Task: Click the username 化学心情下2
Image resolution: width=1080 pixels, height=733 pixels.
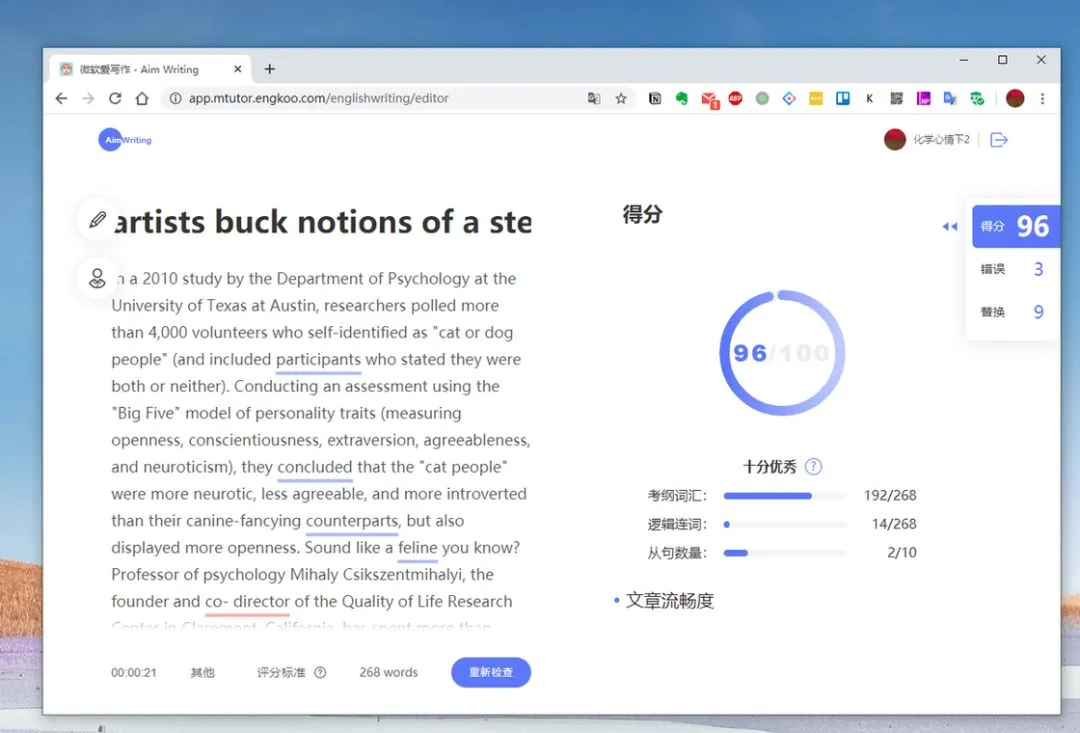Action: coord(942,140)
